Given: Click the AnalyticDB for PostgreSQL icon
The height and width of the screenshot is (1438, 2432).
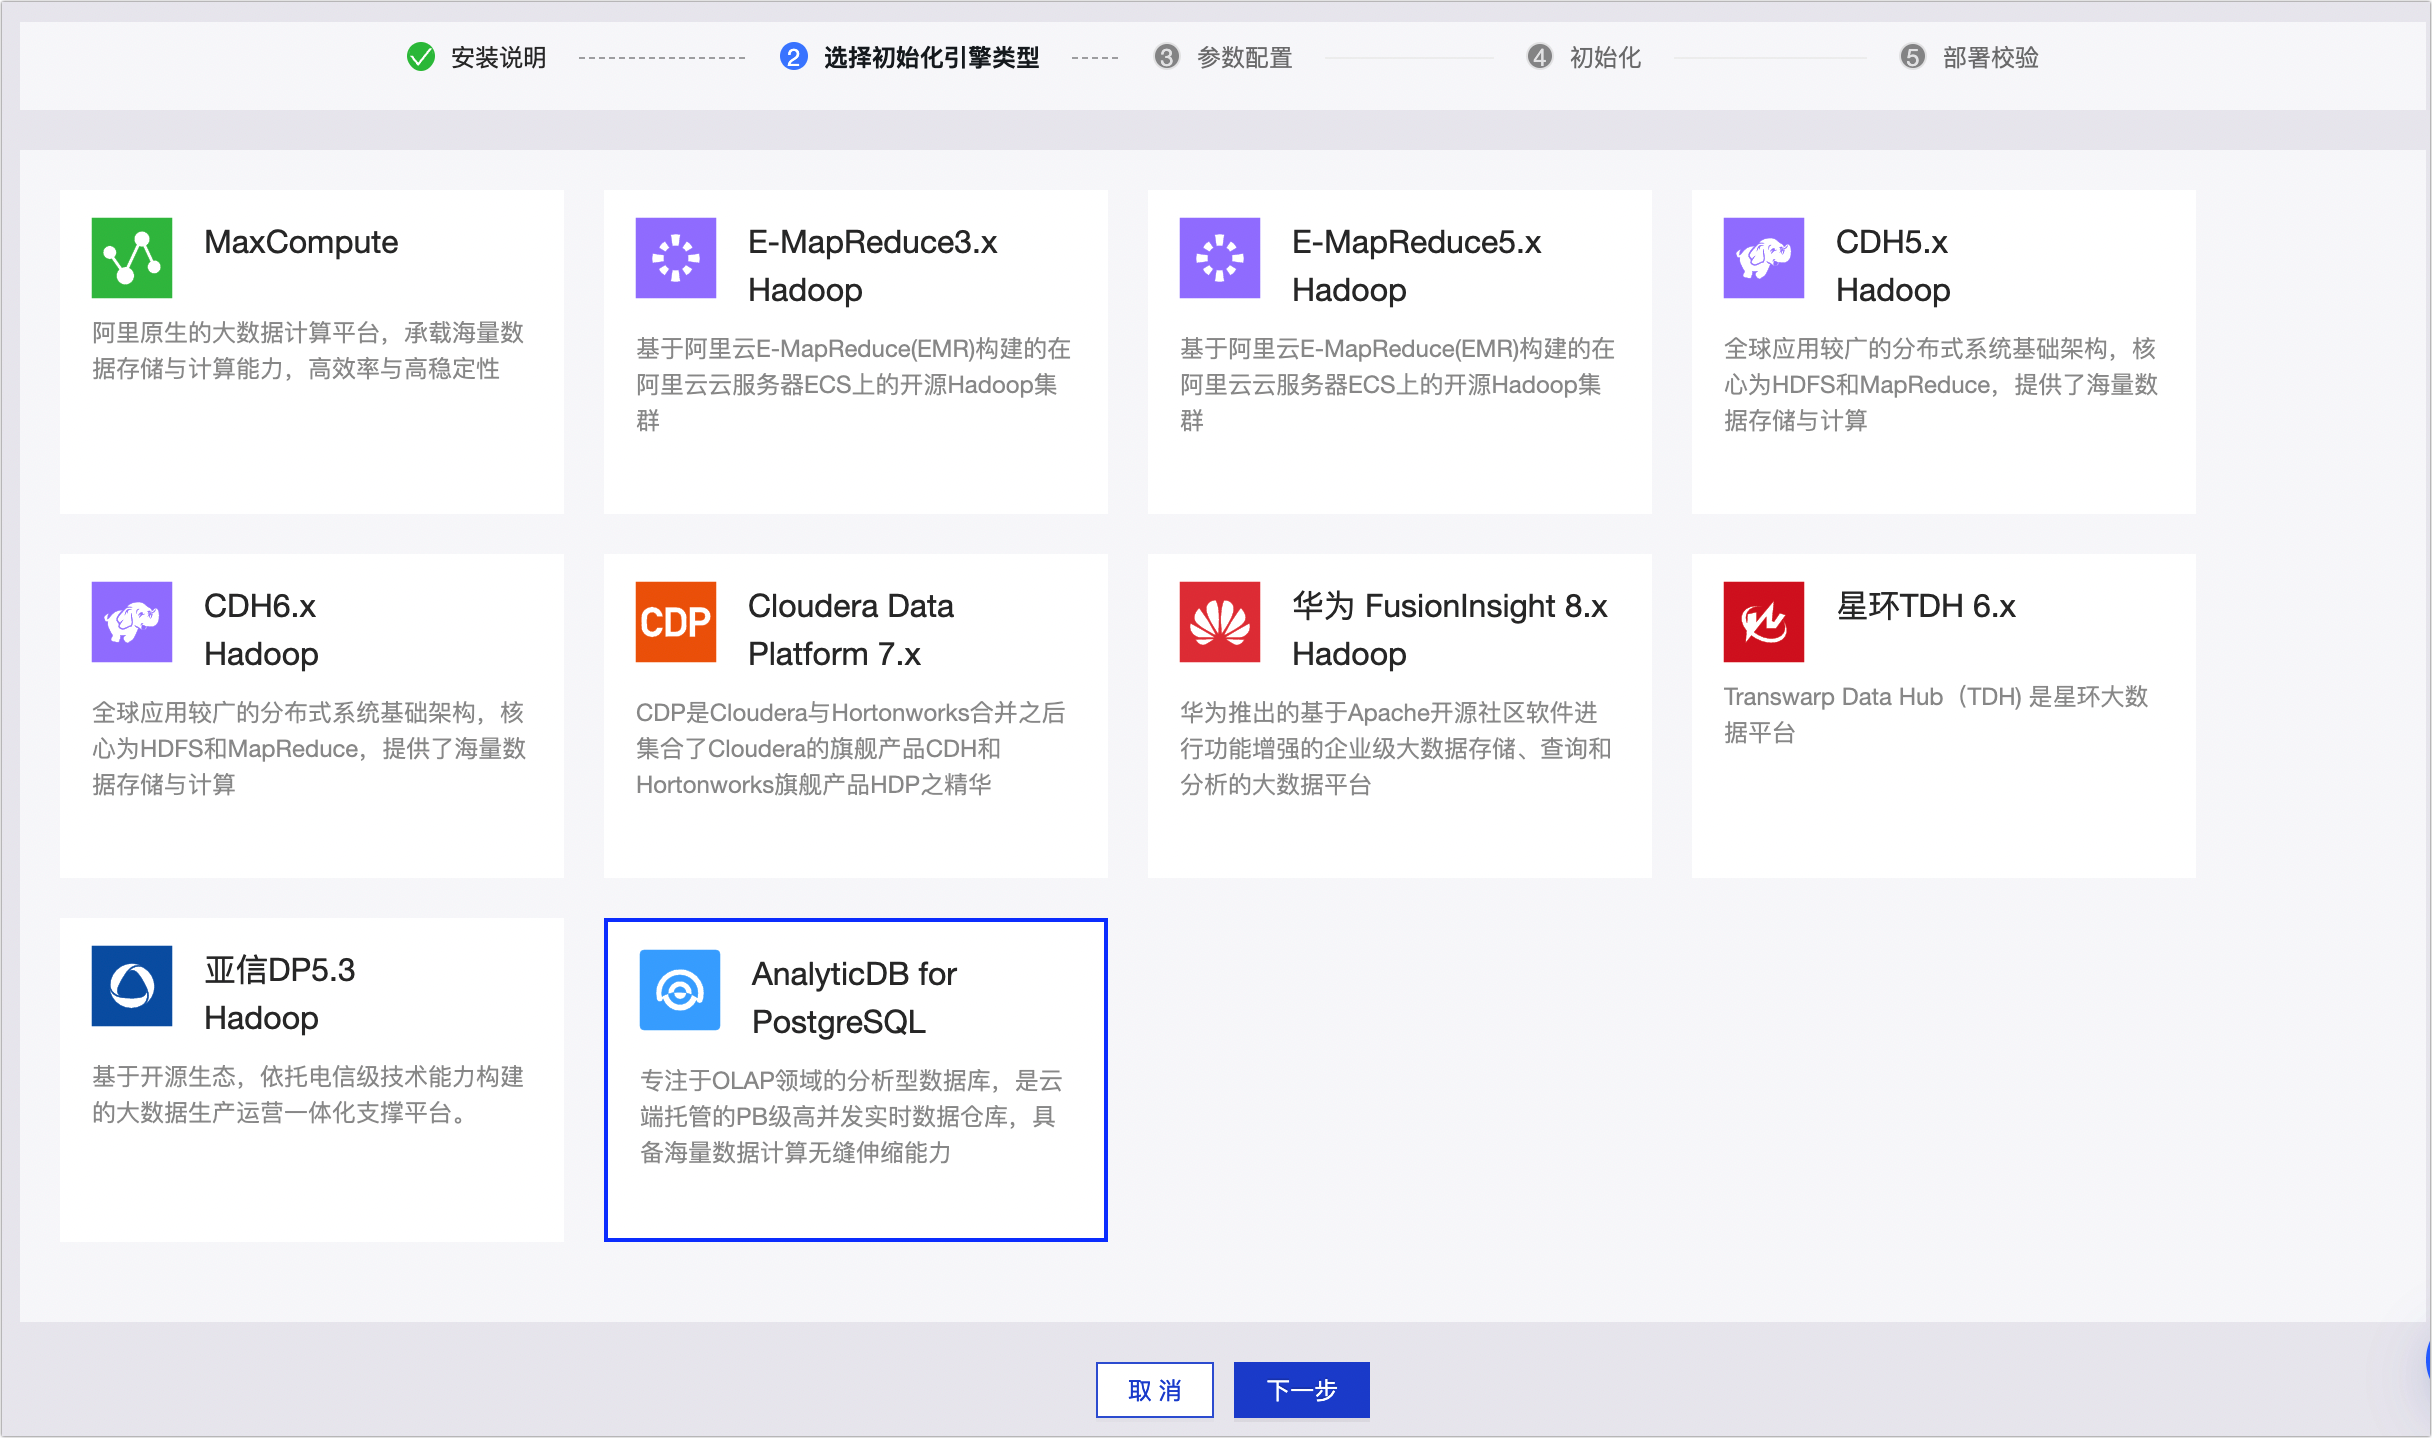Looking at the screenshot, I should 680,990.
